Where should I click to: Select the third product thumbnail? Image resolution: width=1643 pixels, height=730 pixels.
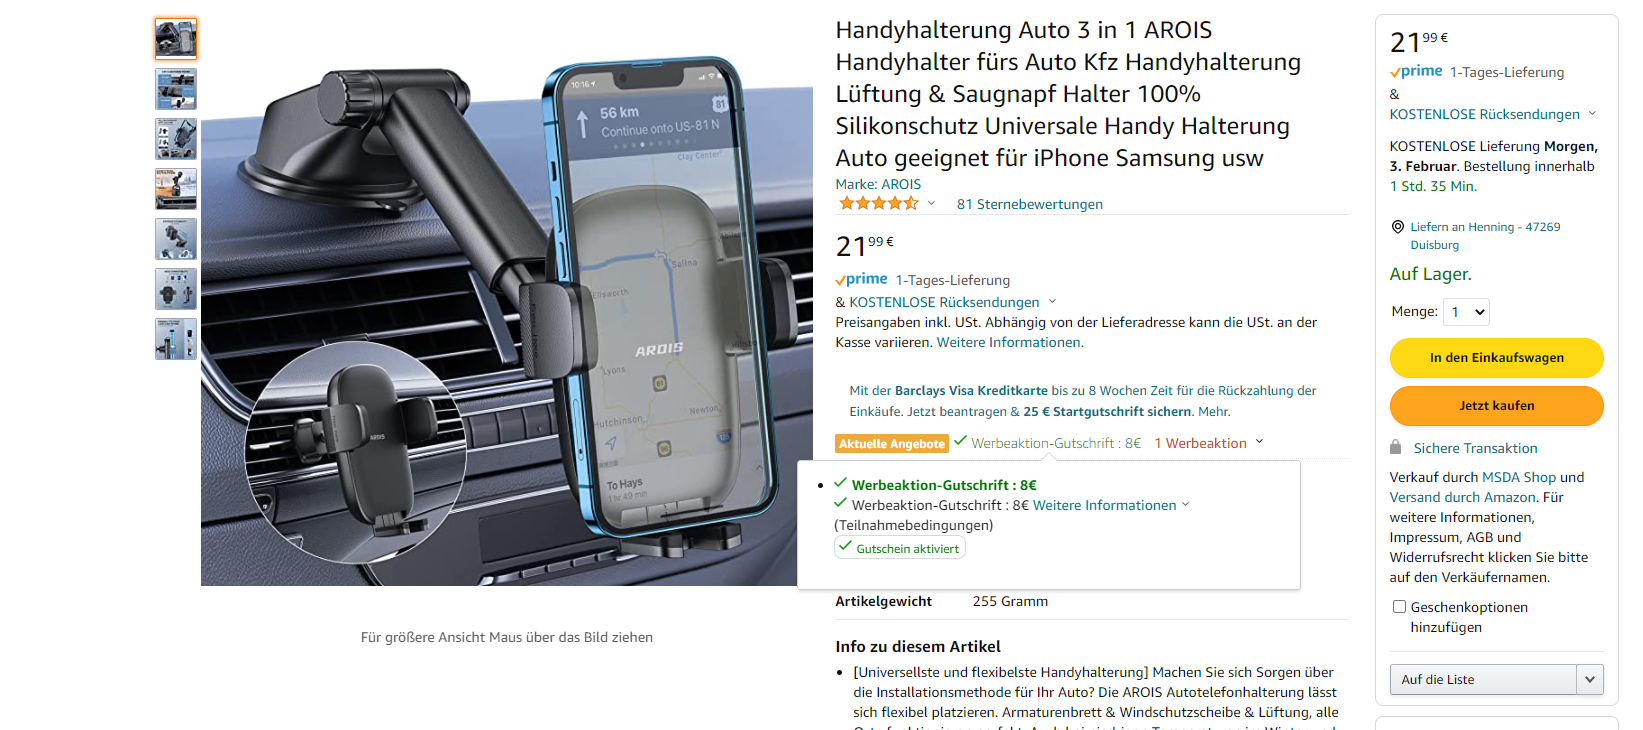(176, 139)
